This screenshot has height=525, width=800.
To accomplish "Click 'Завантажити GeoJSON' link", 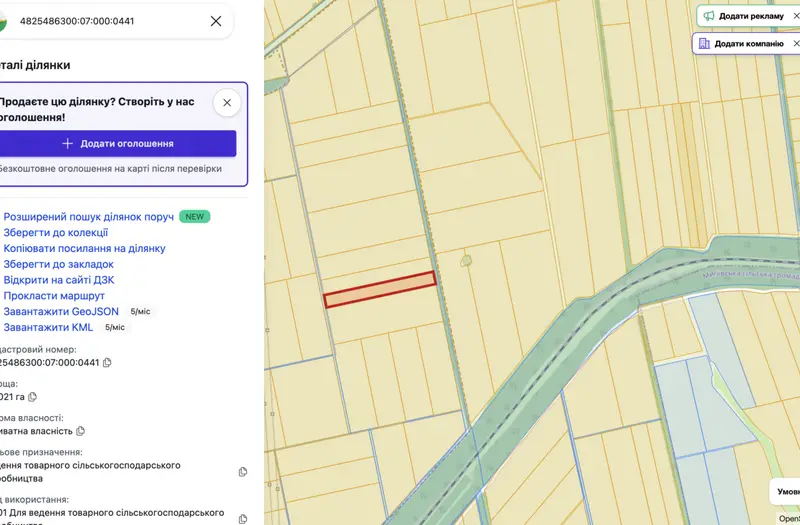I will (61, 312).
